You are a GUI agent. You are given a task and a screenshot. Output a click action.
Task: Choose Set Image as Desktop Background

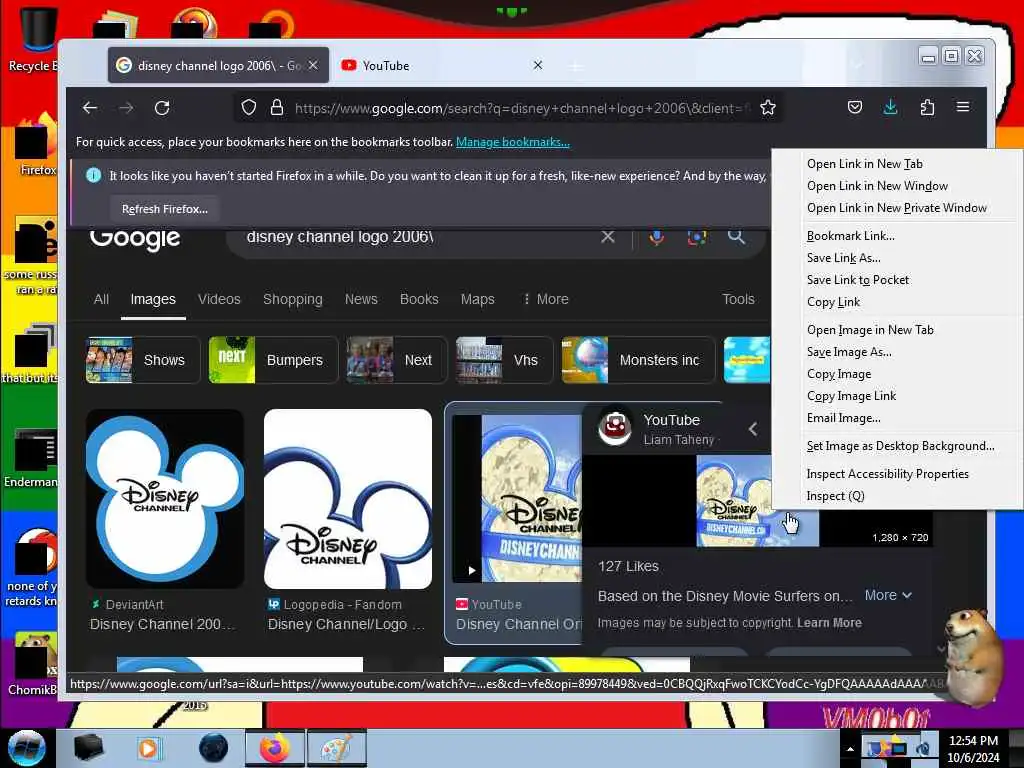coord(900,446)
